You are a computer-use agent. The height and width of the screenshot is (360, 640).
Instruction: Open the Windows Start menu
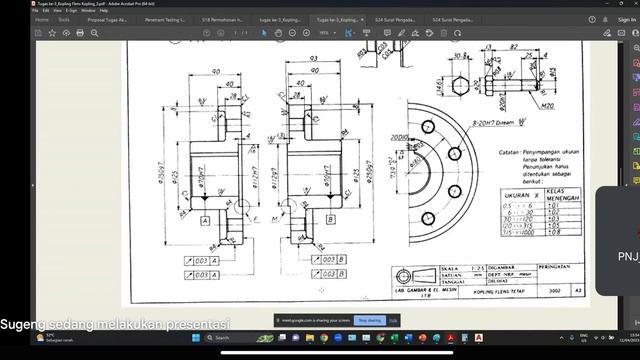pyautogui.click(x=196, y=338)
